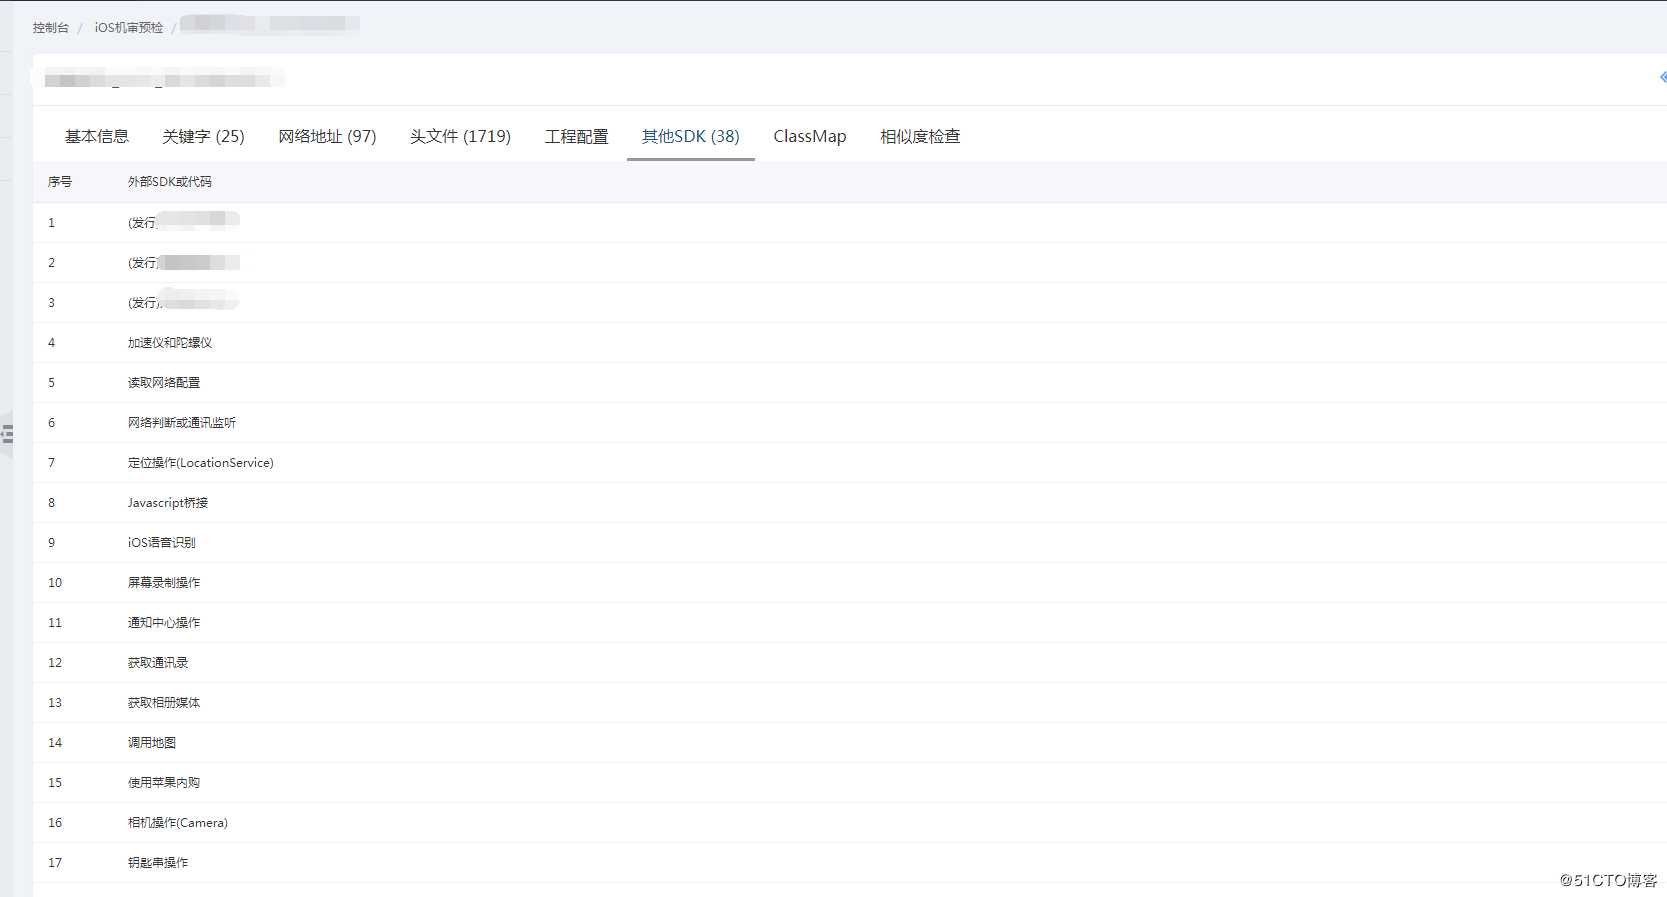The width and height of the screenshot is (1667, 897).
Task: Select row 调用地图
Action: pyautogui.click(x=850, y=743)
